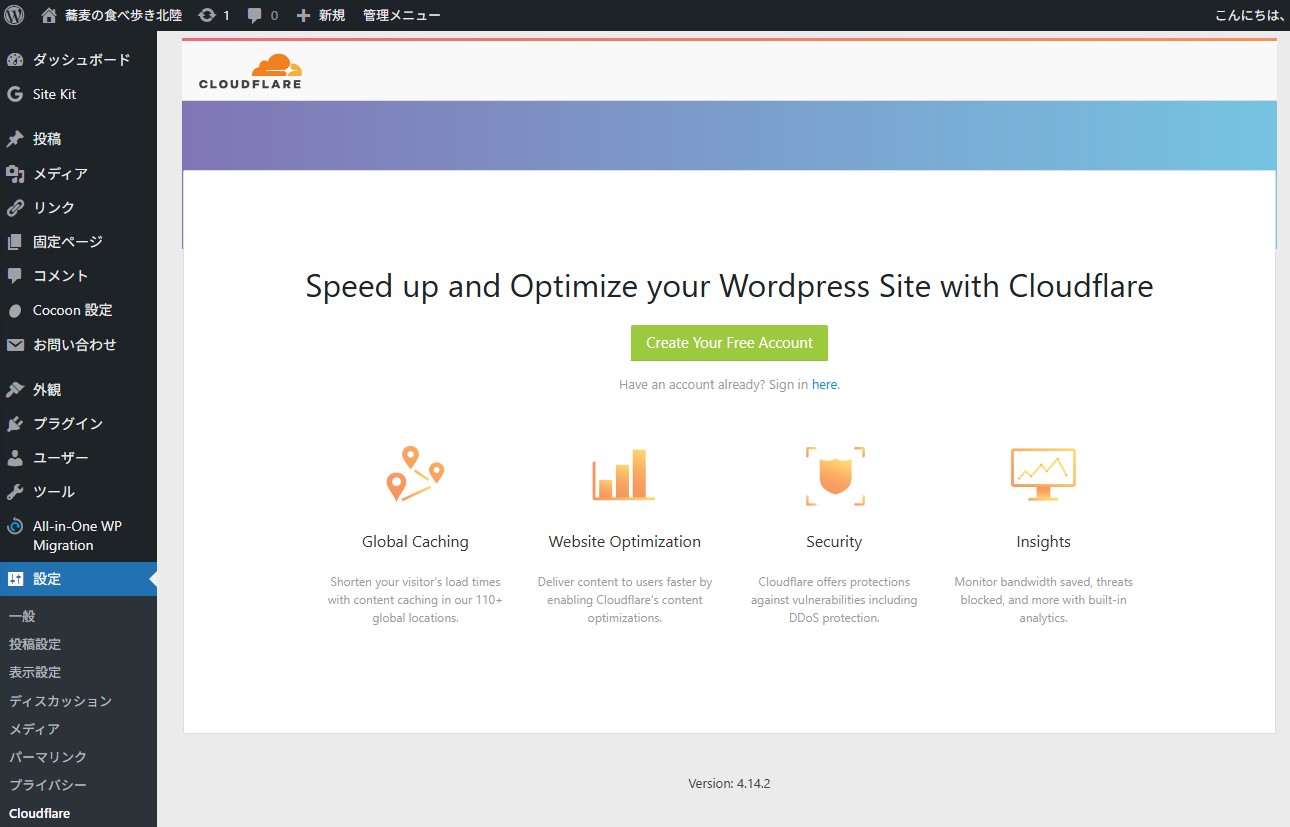The height and width of the screenshot is (827, 1290).
Task: Click the wrench icon for ツール
Action: tap(15, 492)
